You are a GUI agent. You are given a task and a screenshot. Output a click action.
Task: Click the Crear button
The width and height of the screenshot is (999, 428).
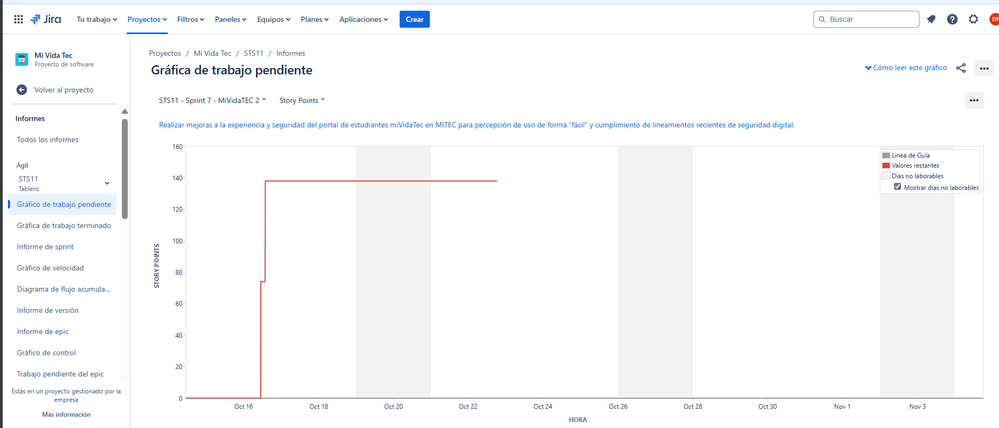coord(414,19)
